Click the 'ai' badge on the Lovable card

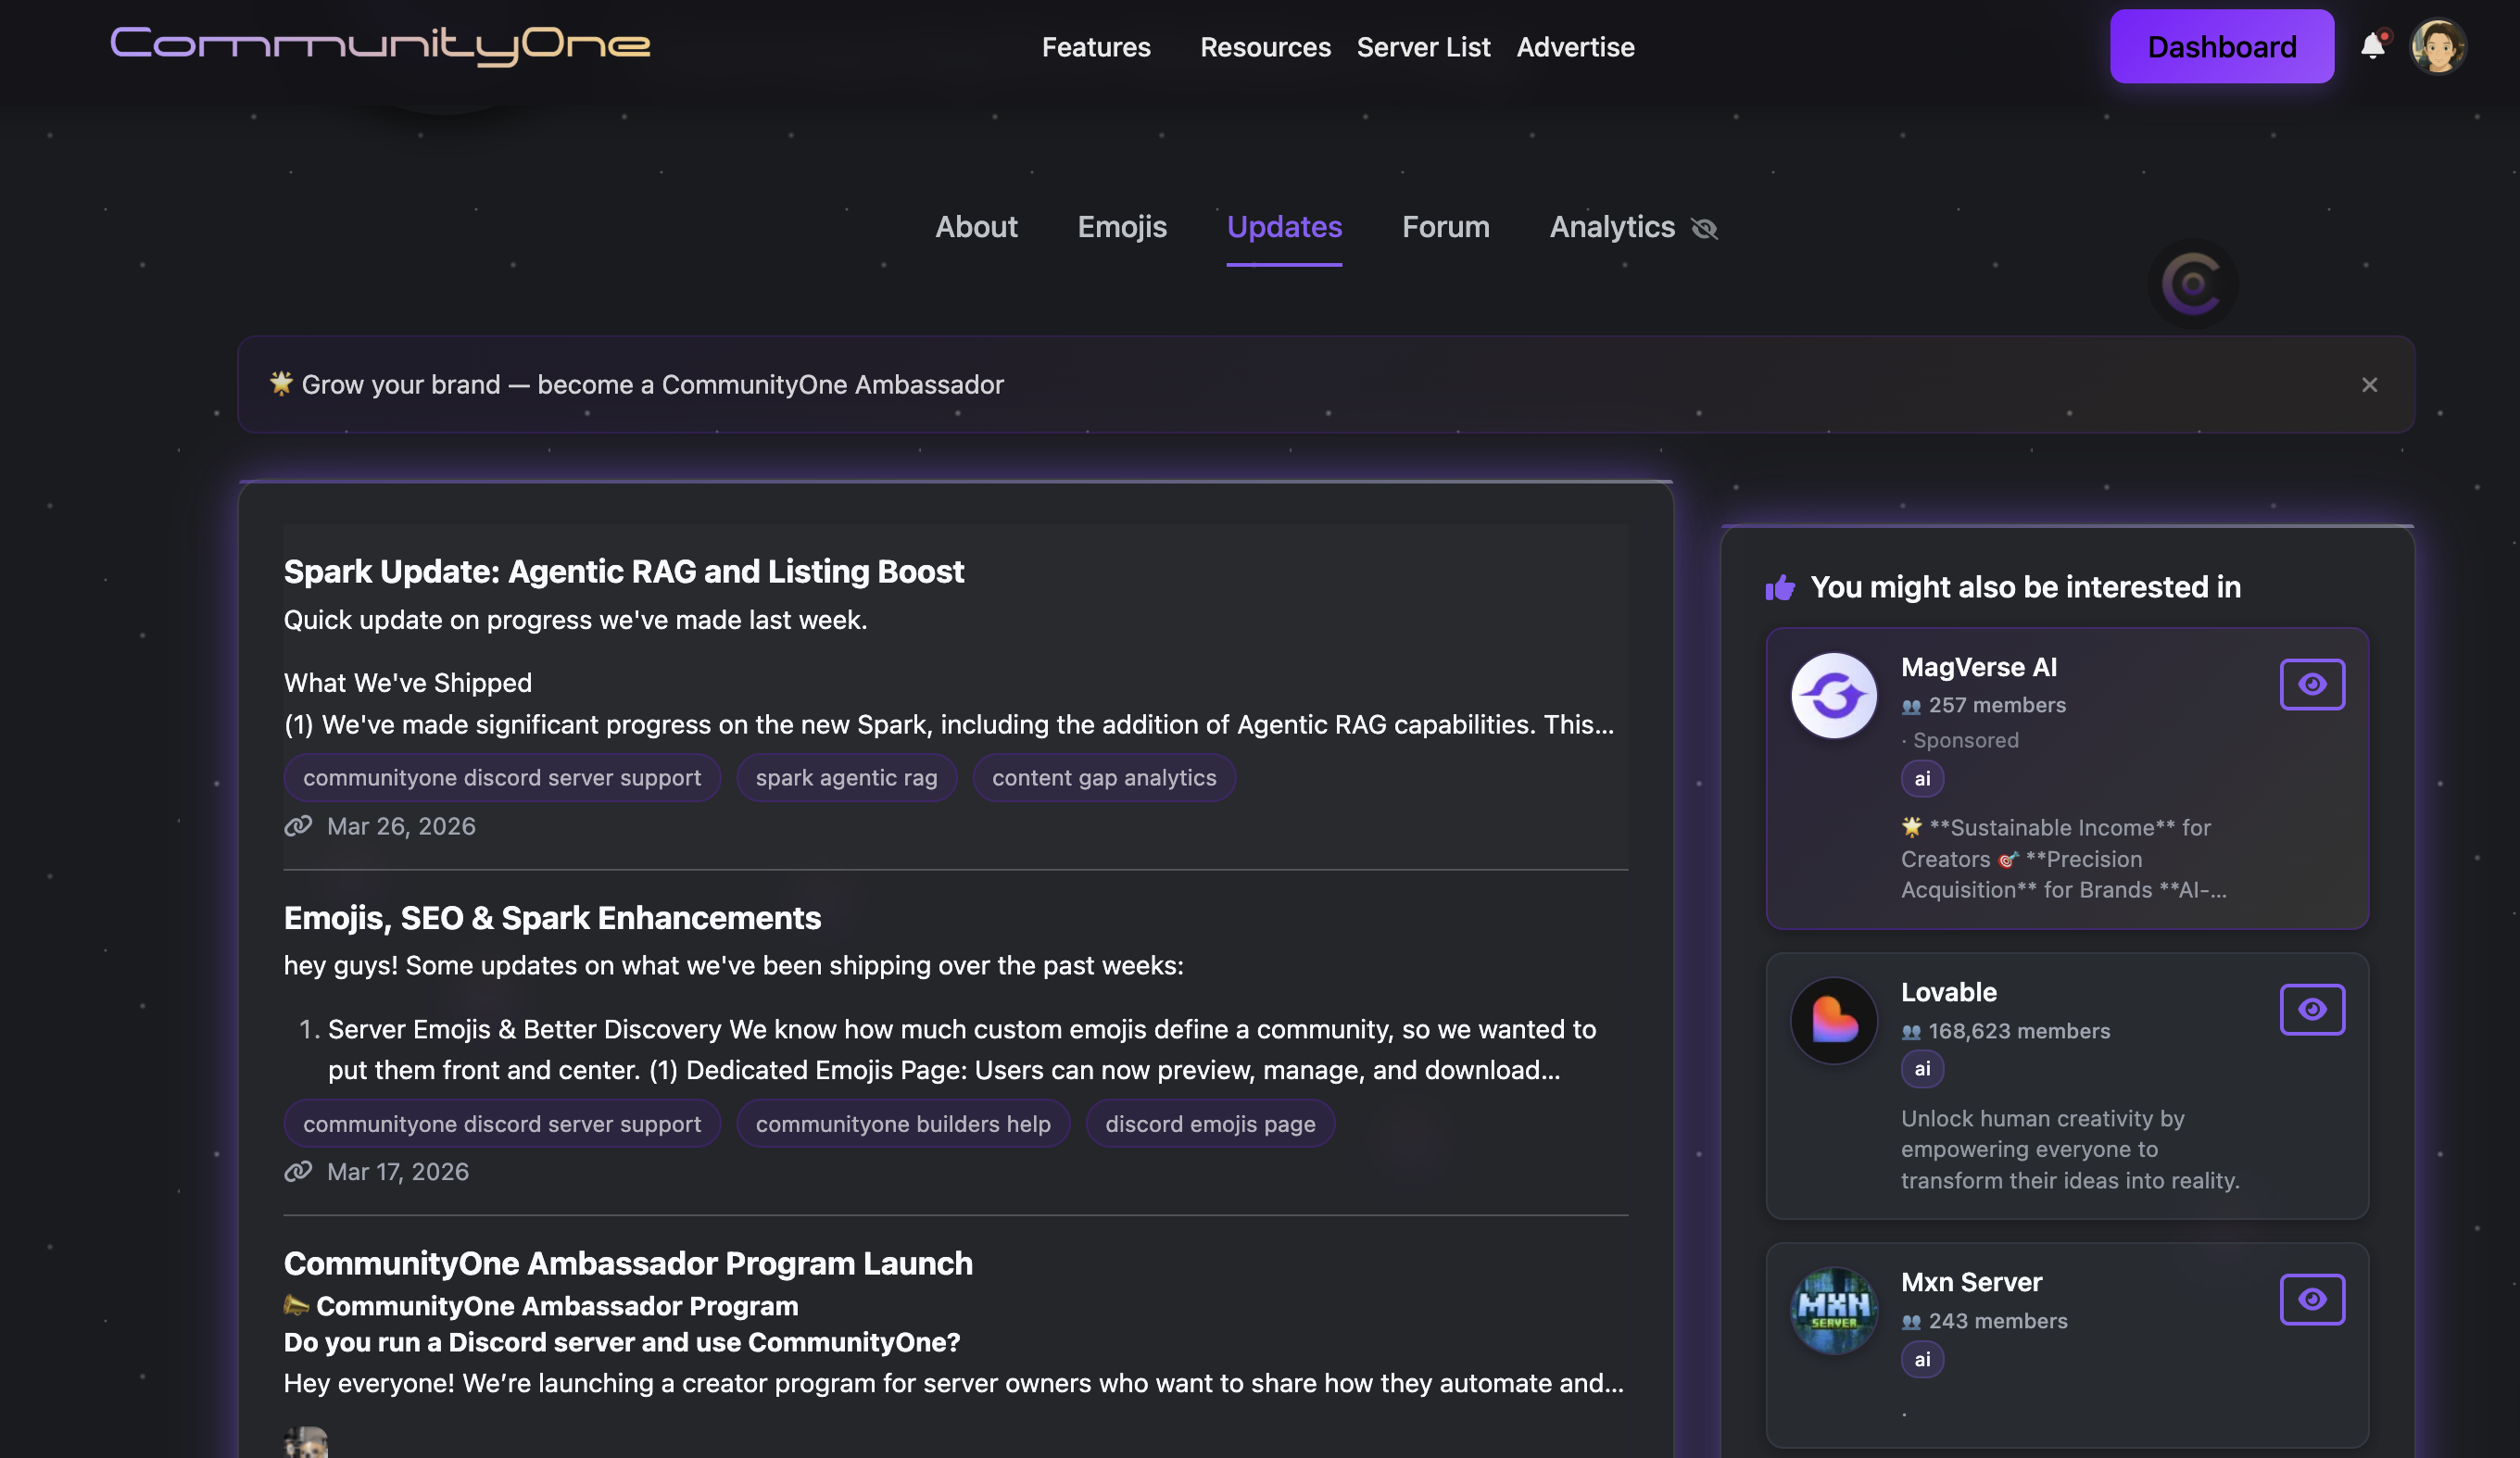(1921, 1068)
